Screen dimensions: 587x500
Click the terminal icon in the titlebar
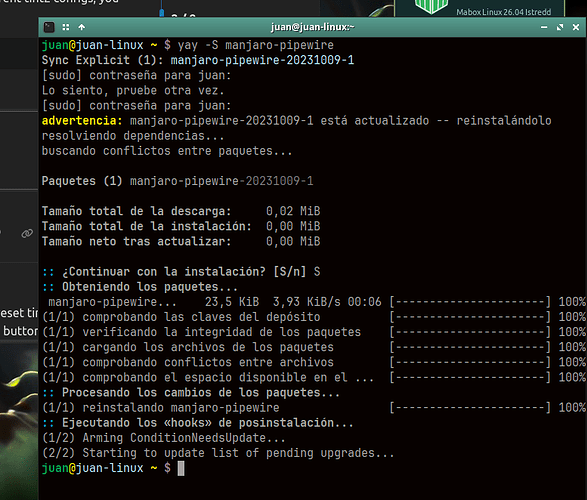click(x=49, y=27)
